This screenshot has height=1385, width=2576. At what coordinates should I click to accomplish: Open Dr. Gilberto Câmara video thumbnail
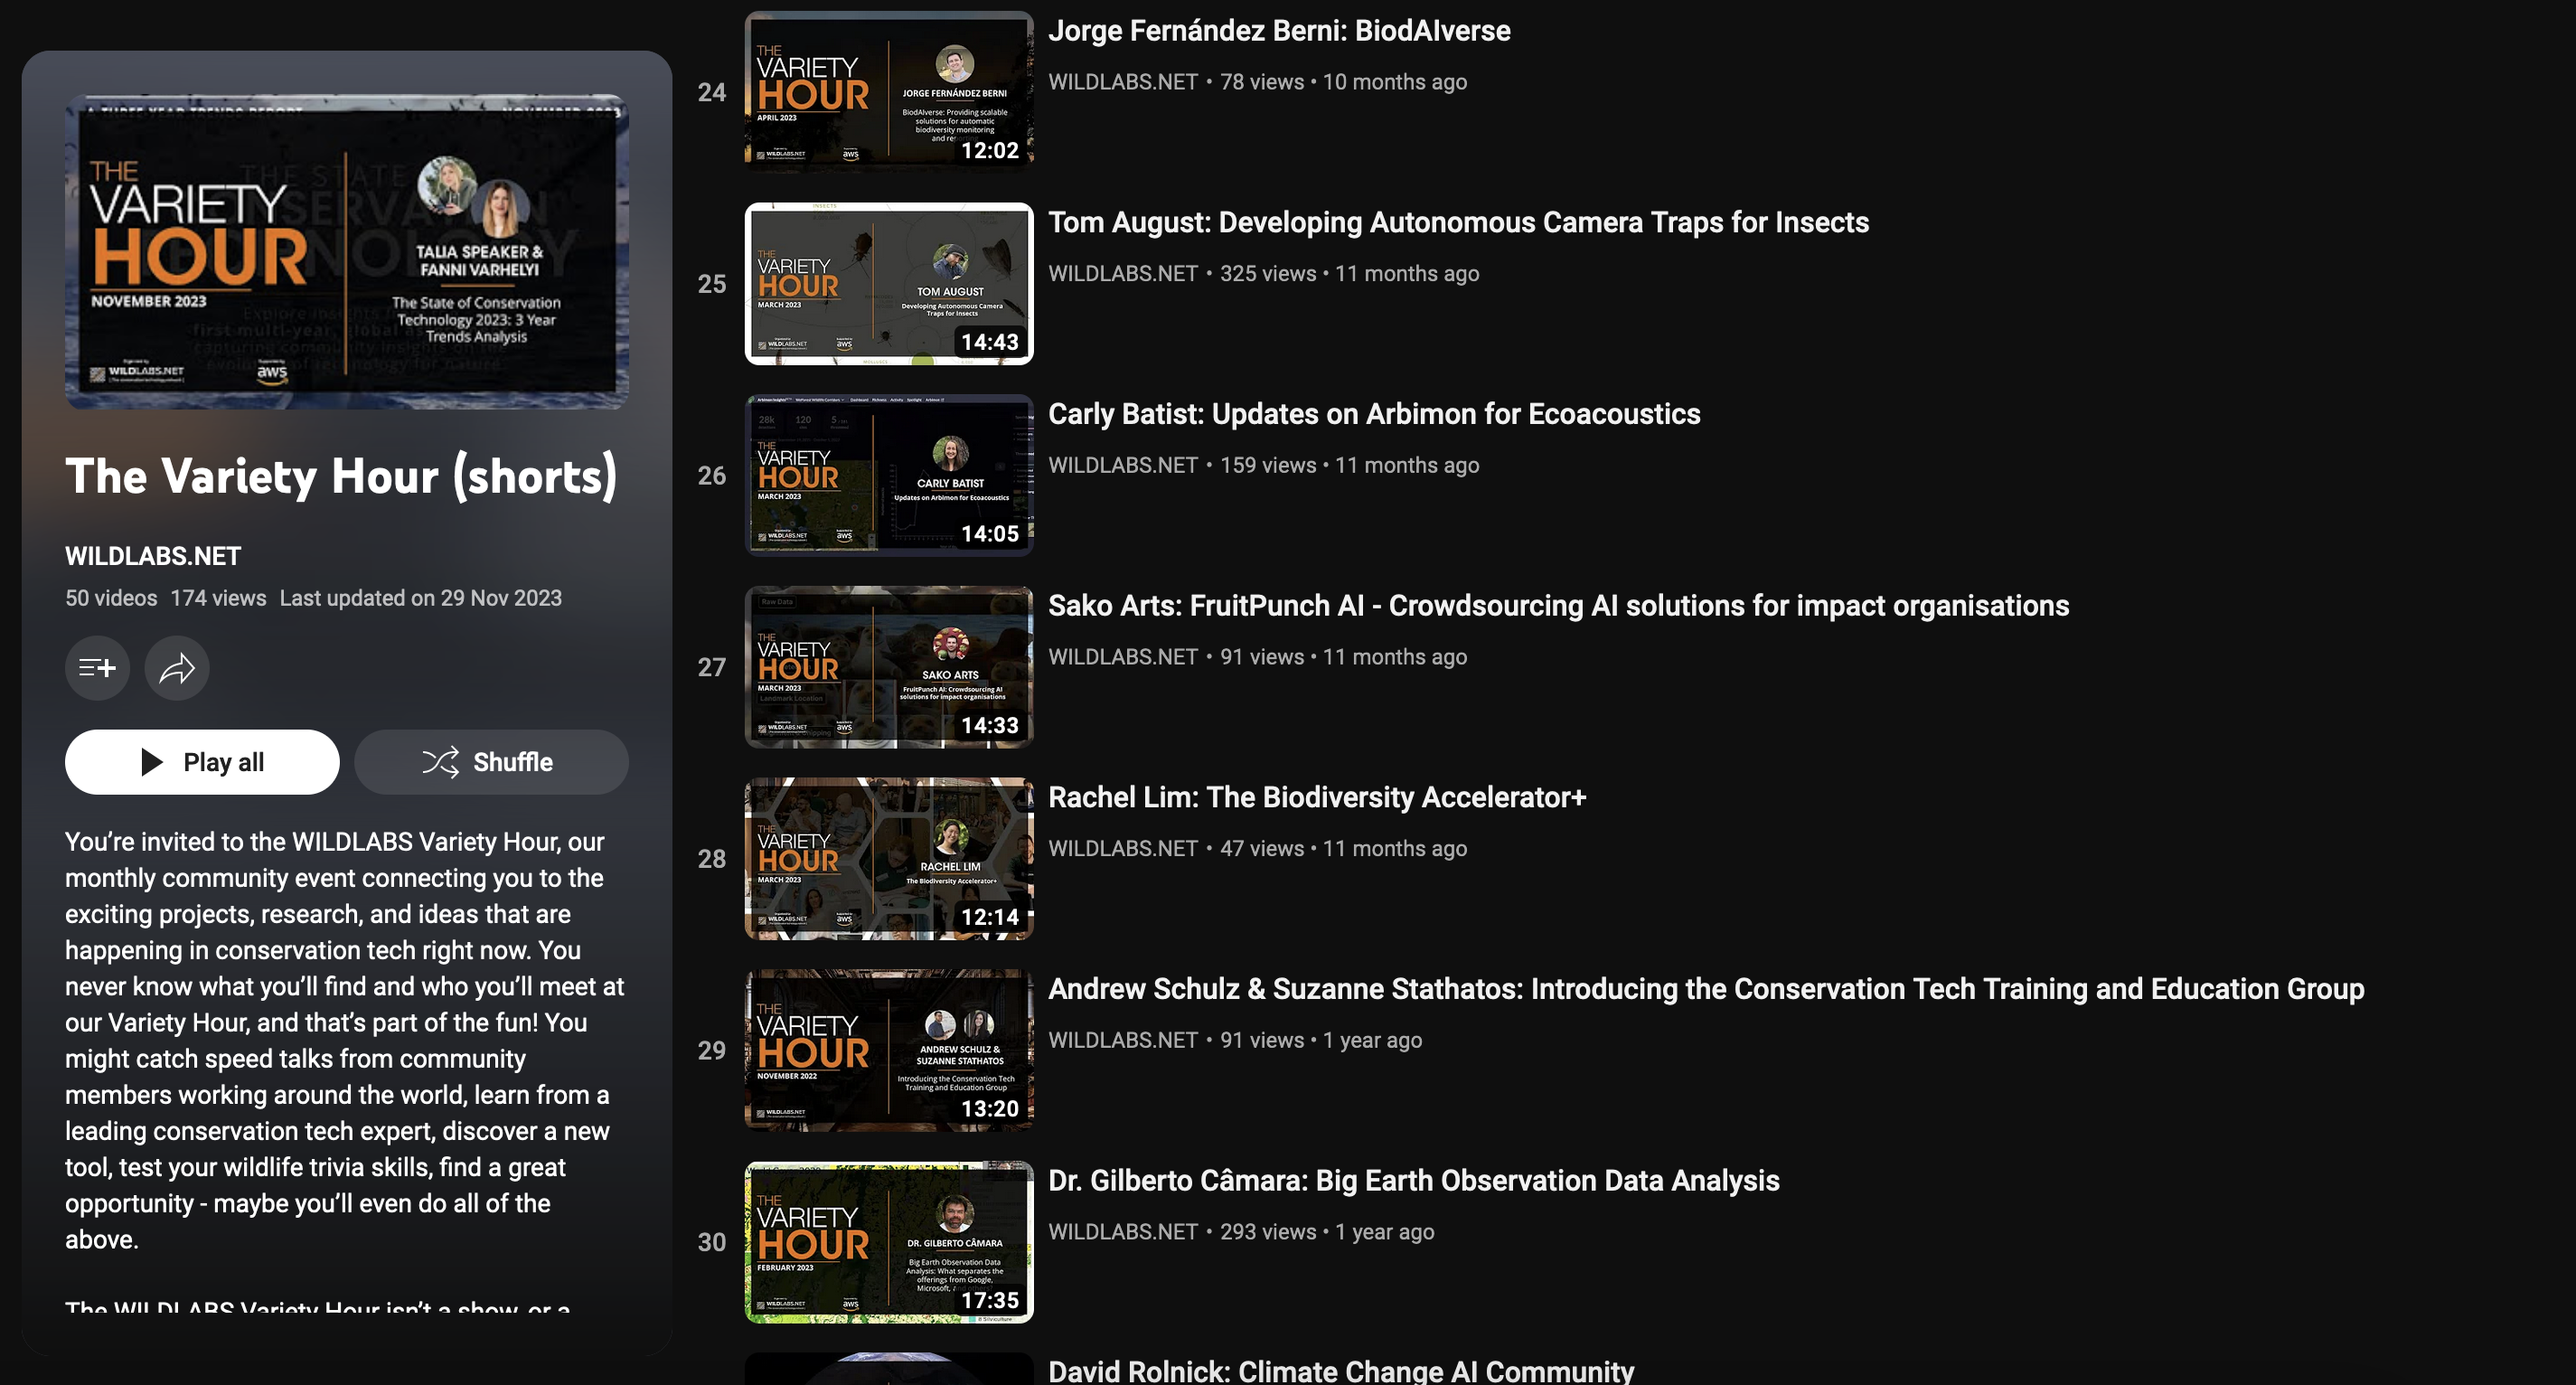889,1242
